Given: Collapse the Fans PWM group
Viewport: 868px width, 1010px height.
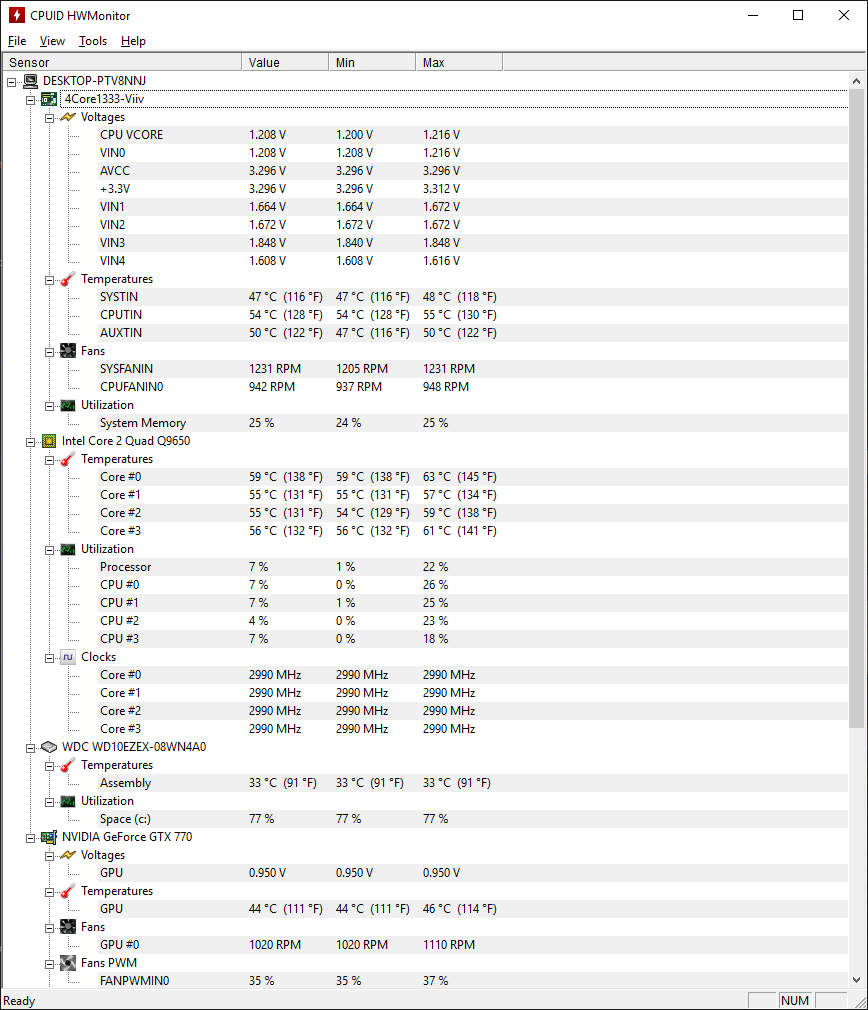Looking at the screenshot, I should click(49, 964).
